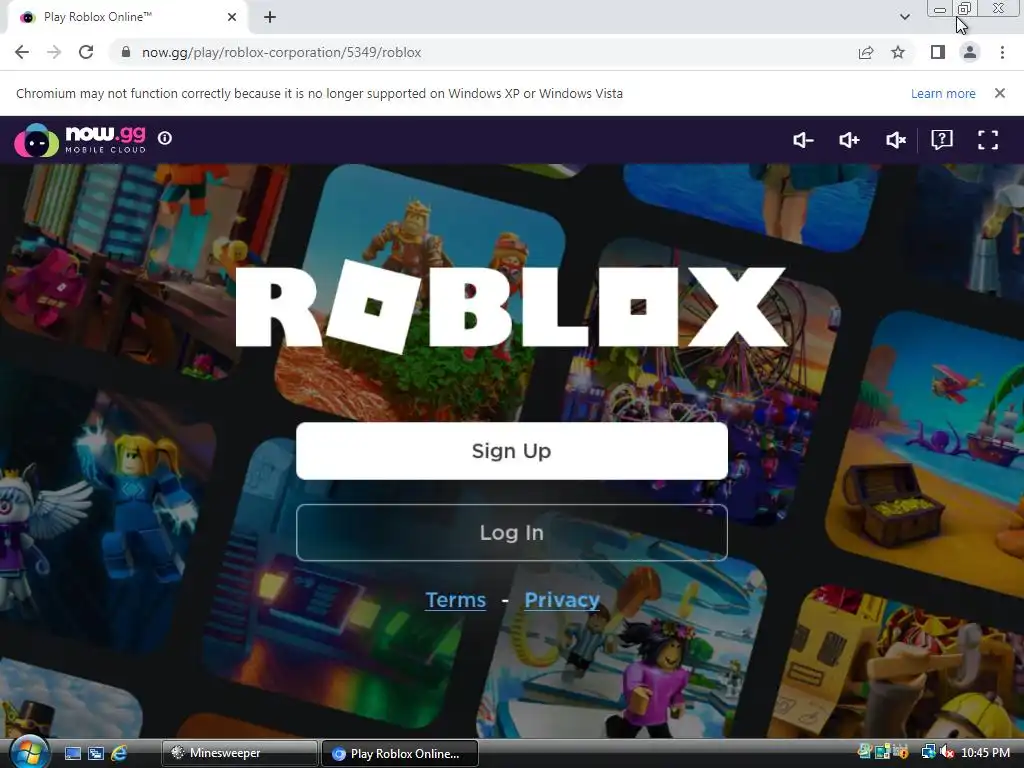
Task: Click the browser forward arrow
Action: pyautogui.click(x=54, y=52)
